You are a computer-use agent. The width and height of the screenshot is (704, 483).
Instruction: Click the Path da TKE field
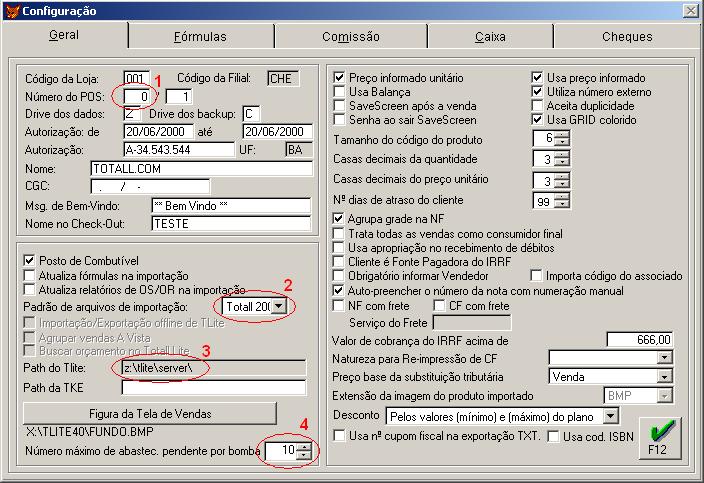coord(214,387)
